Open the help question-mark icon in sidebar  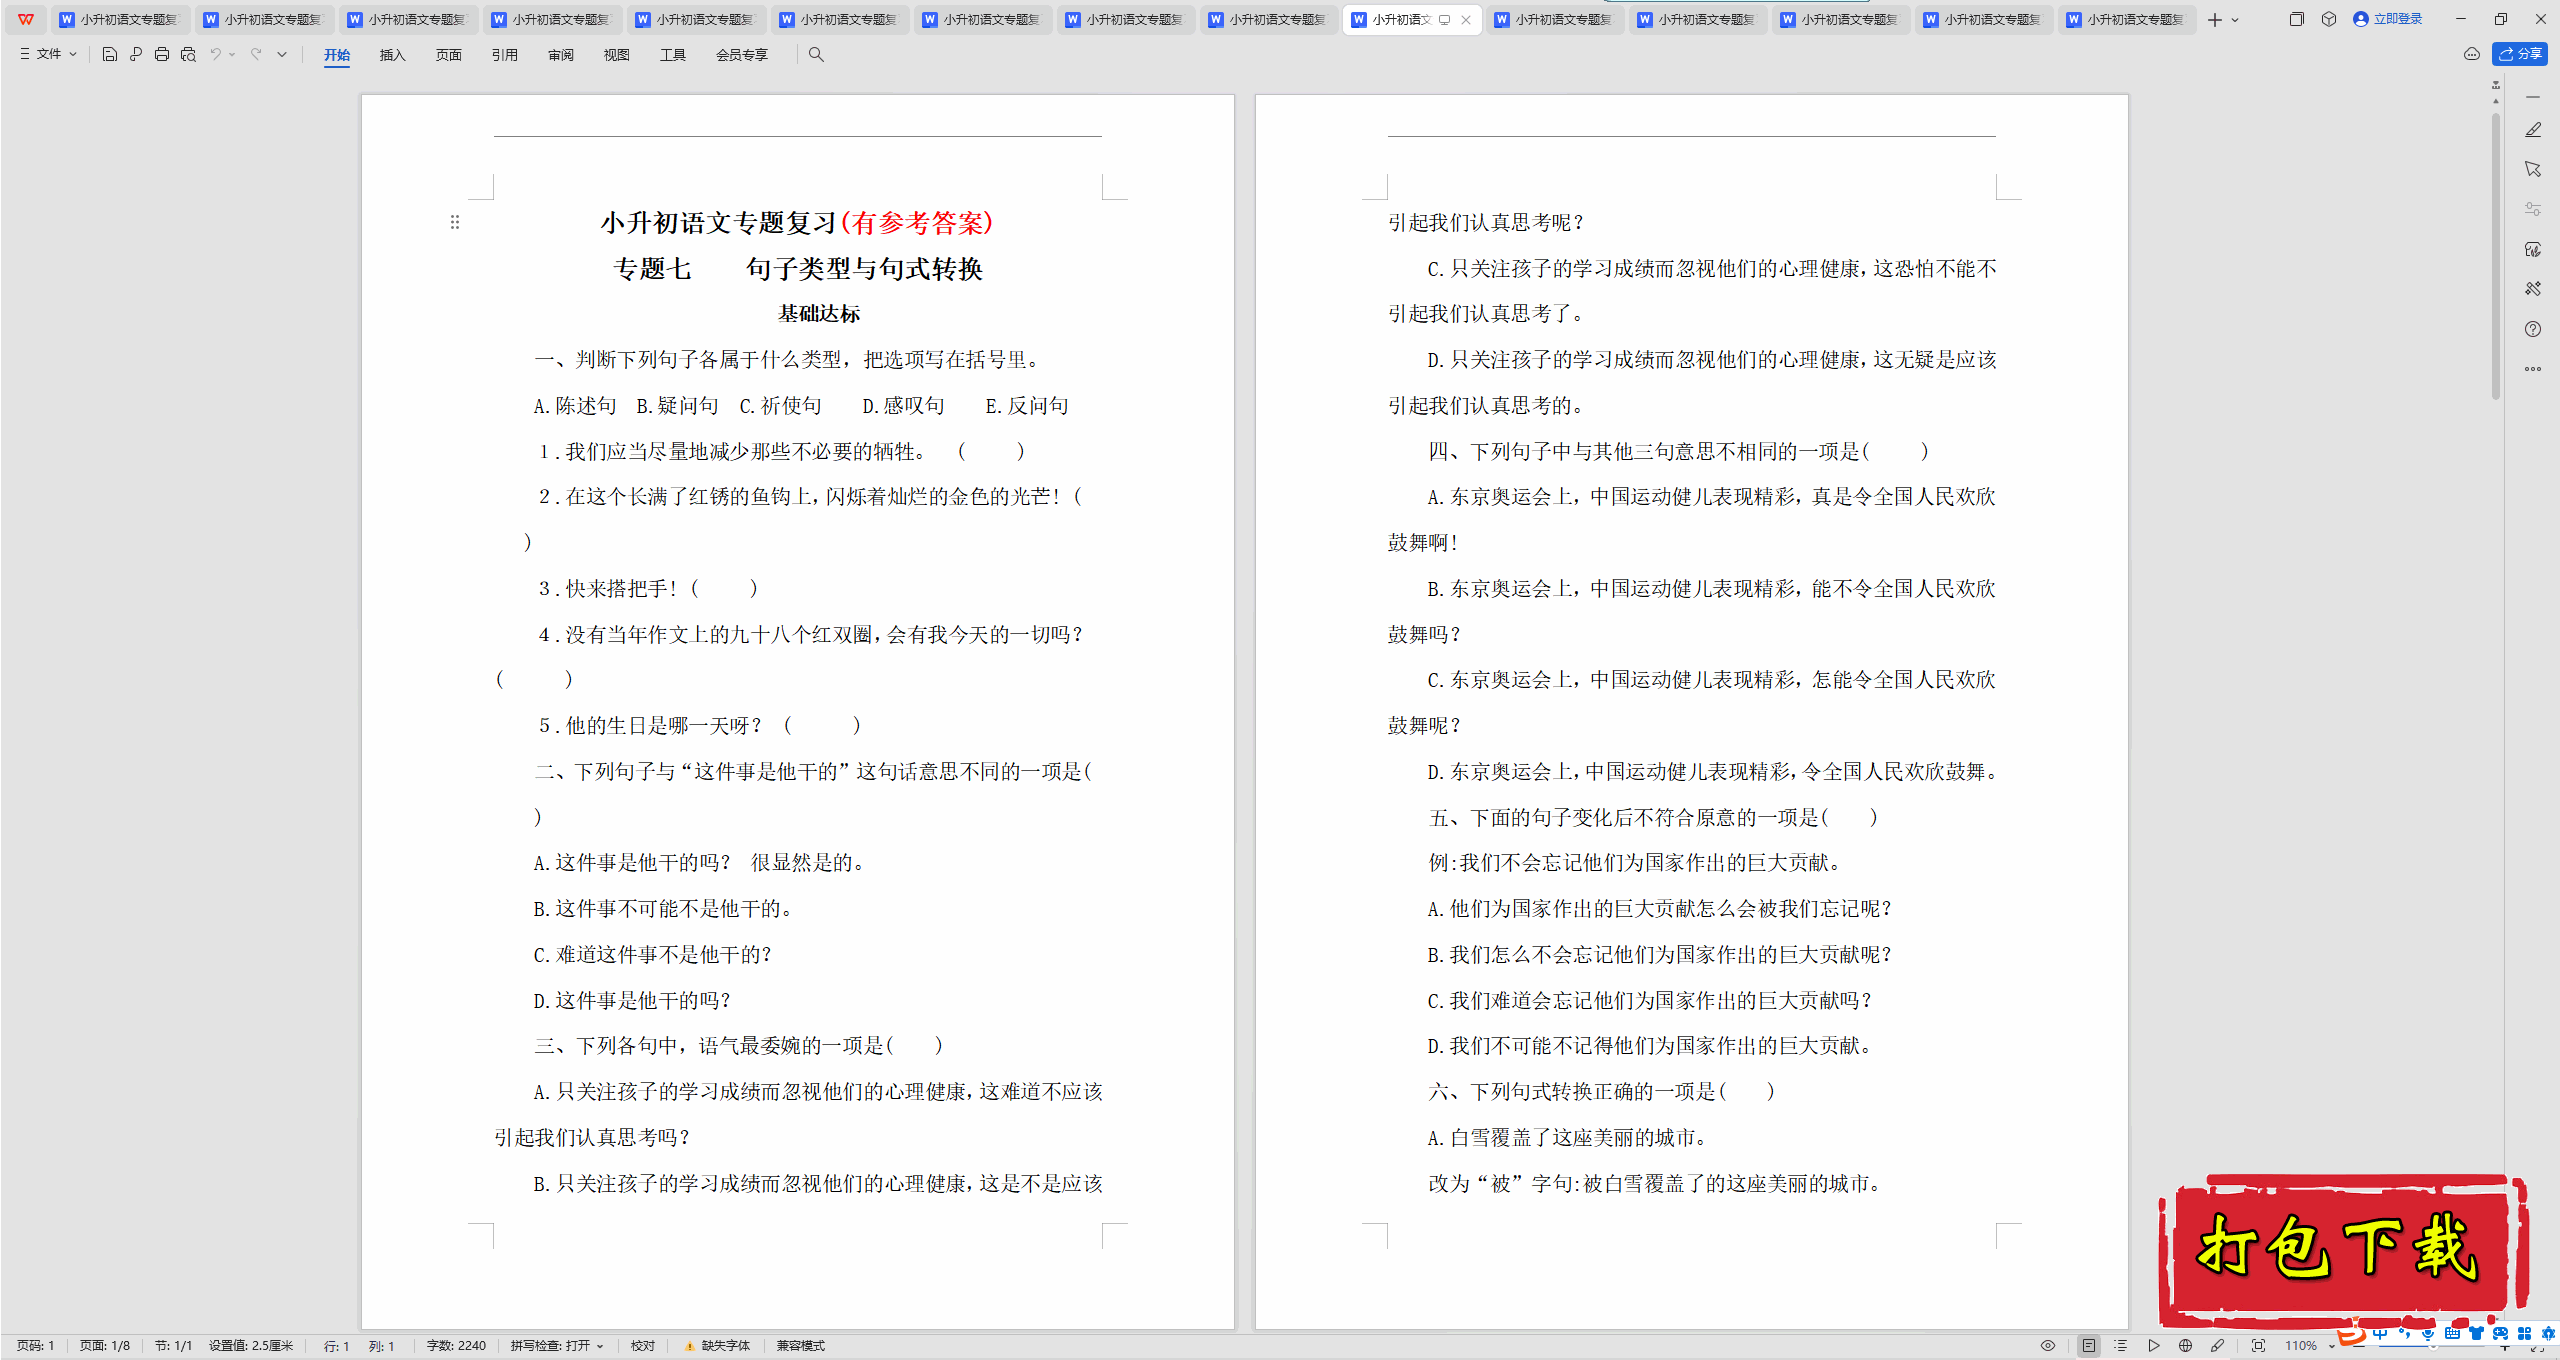[2533, 329]
